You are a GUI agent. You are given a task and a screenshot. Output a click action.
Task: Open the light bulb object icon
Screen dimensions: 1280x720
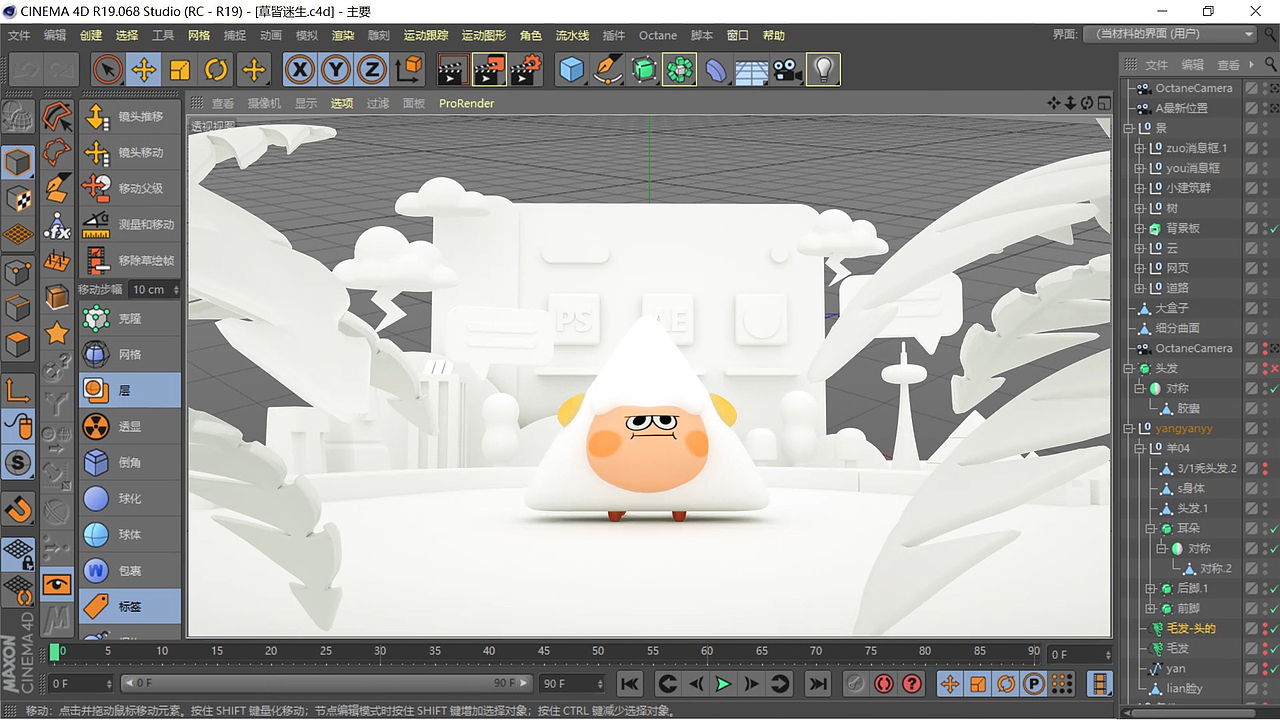pos(823,69)
